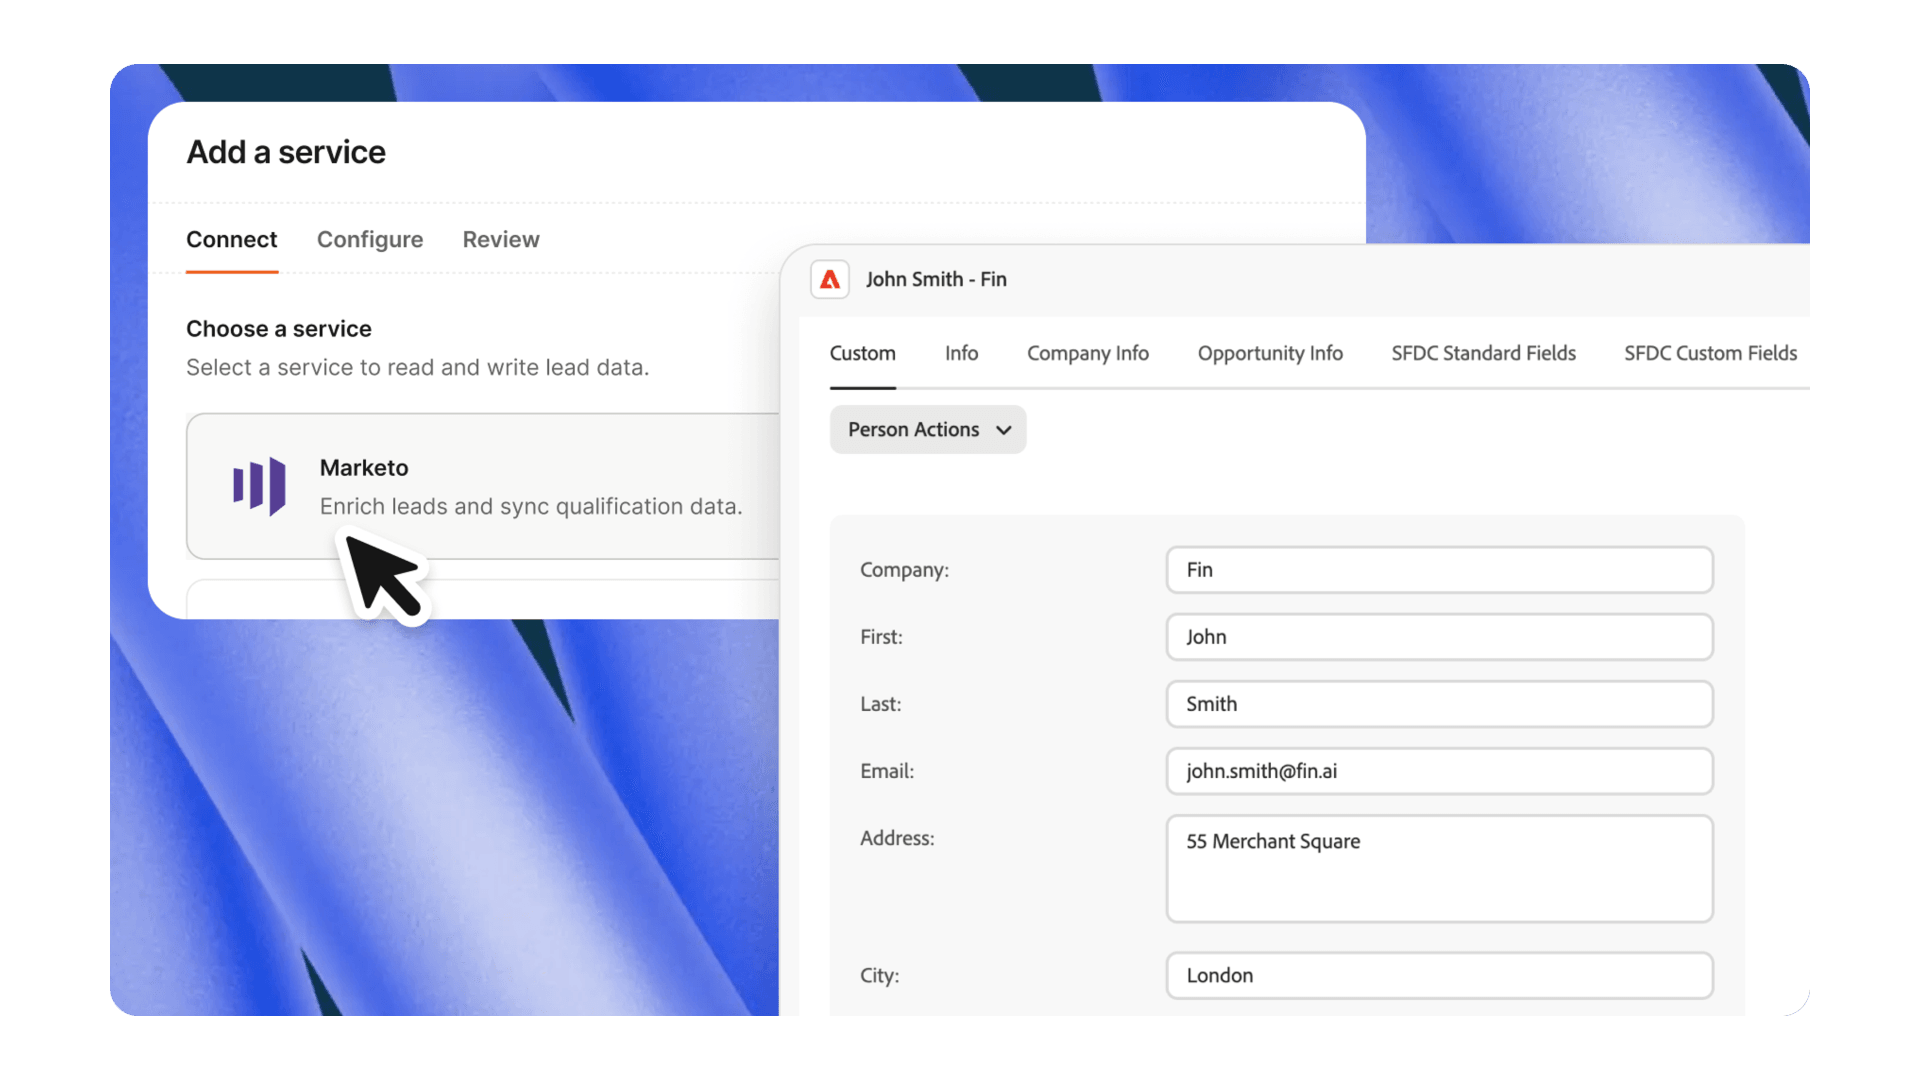The image size is (1920, 1080).
Task: Open the Person Actions dropdown
Action: click(928, 429)
